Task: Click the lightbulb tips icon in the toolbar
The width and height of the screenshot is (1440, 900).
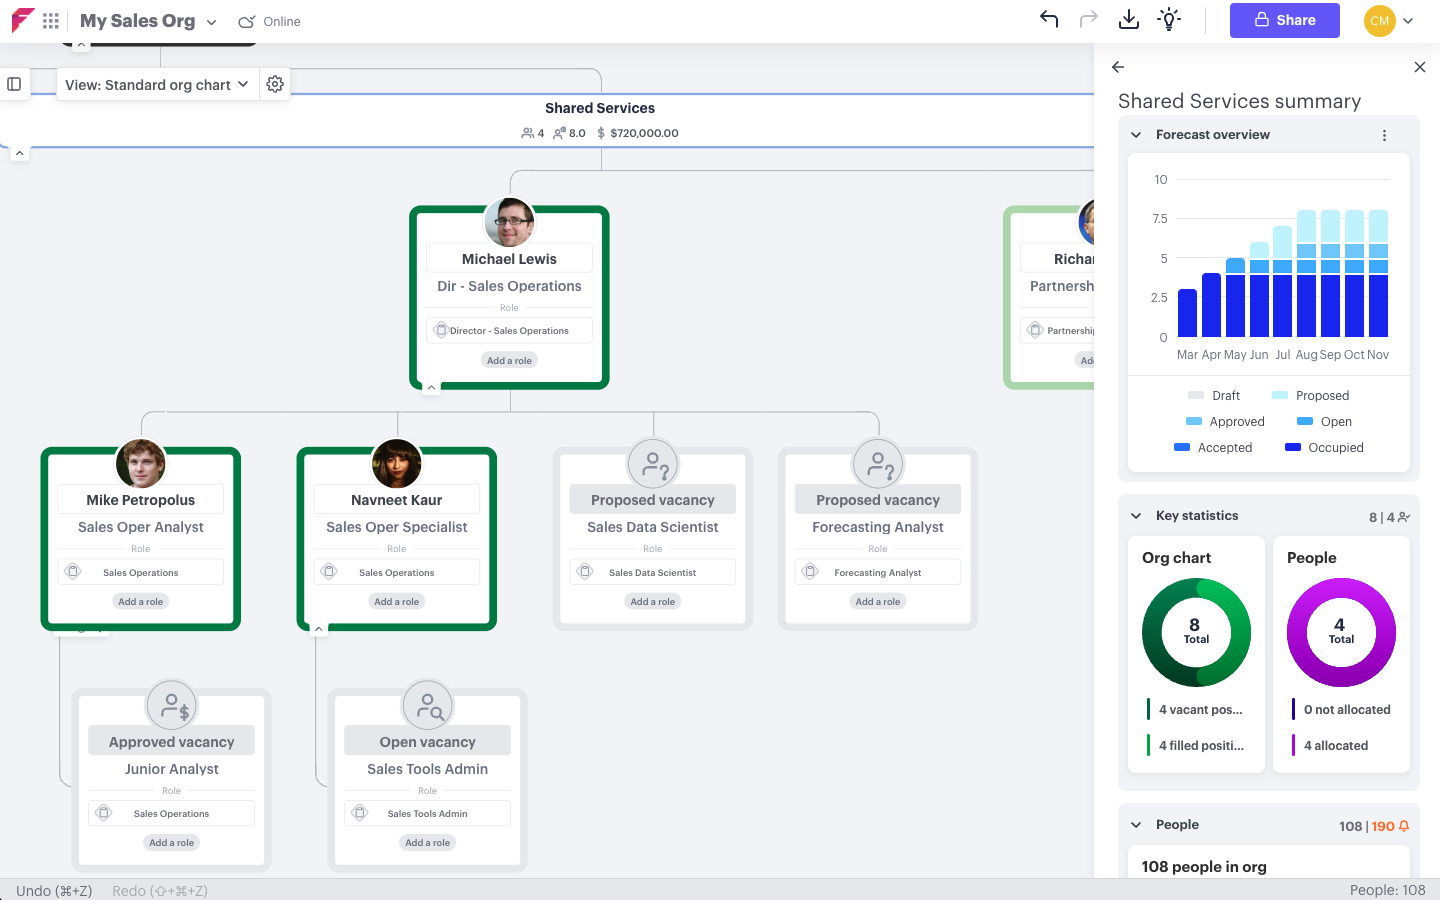Action: pos(1168,19)
